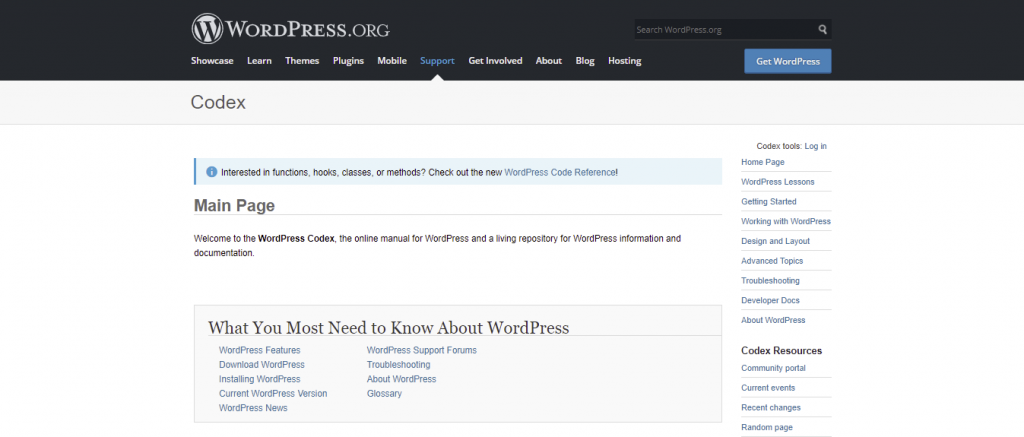Viewport: 1024px width, 437px height.
Task: Open Troubleshooting in the Need to Know box
Action: click(398, 364)
